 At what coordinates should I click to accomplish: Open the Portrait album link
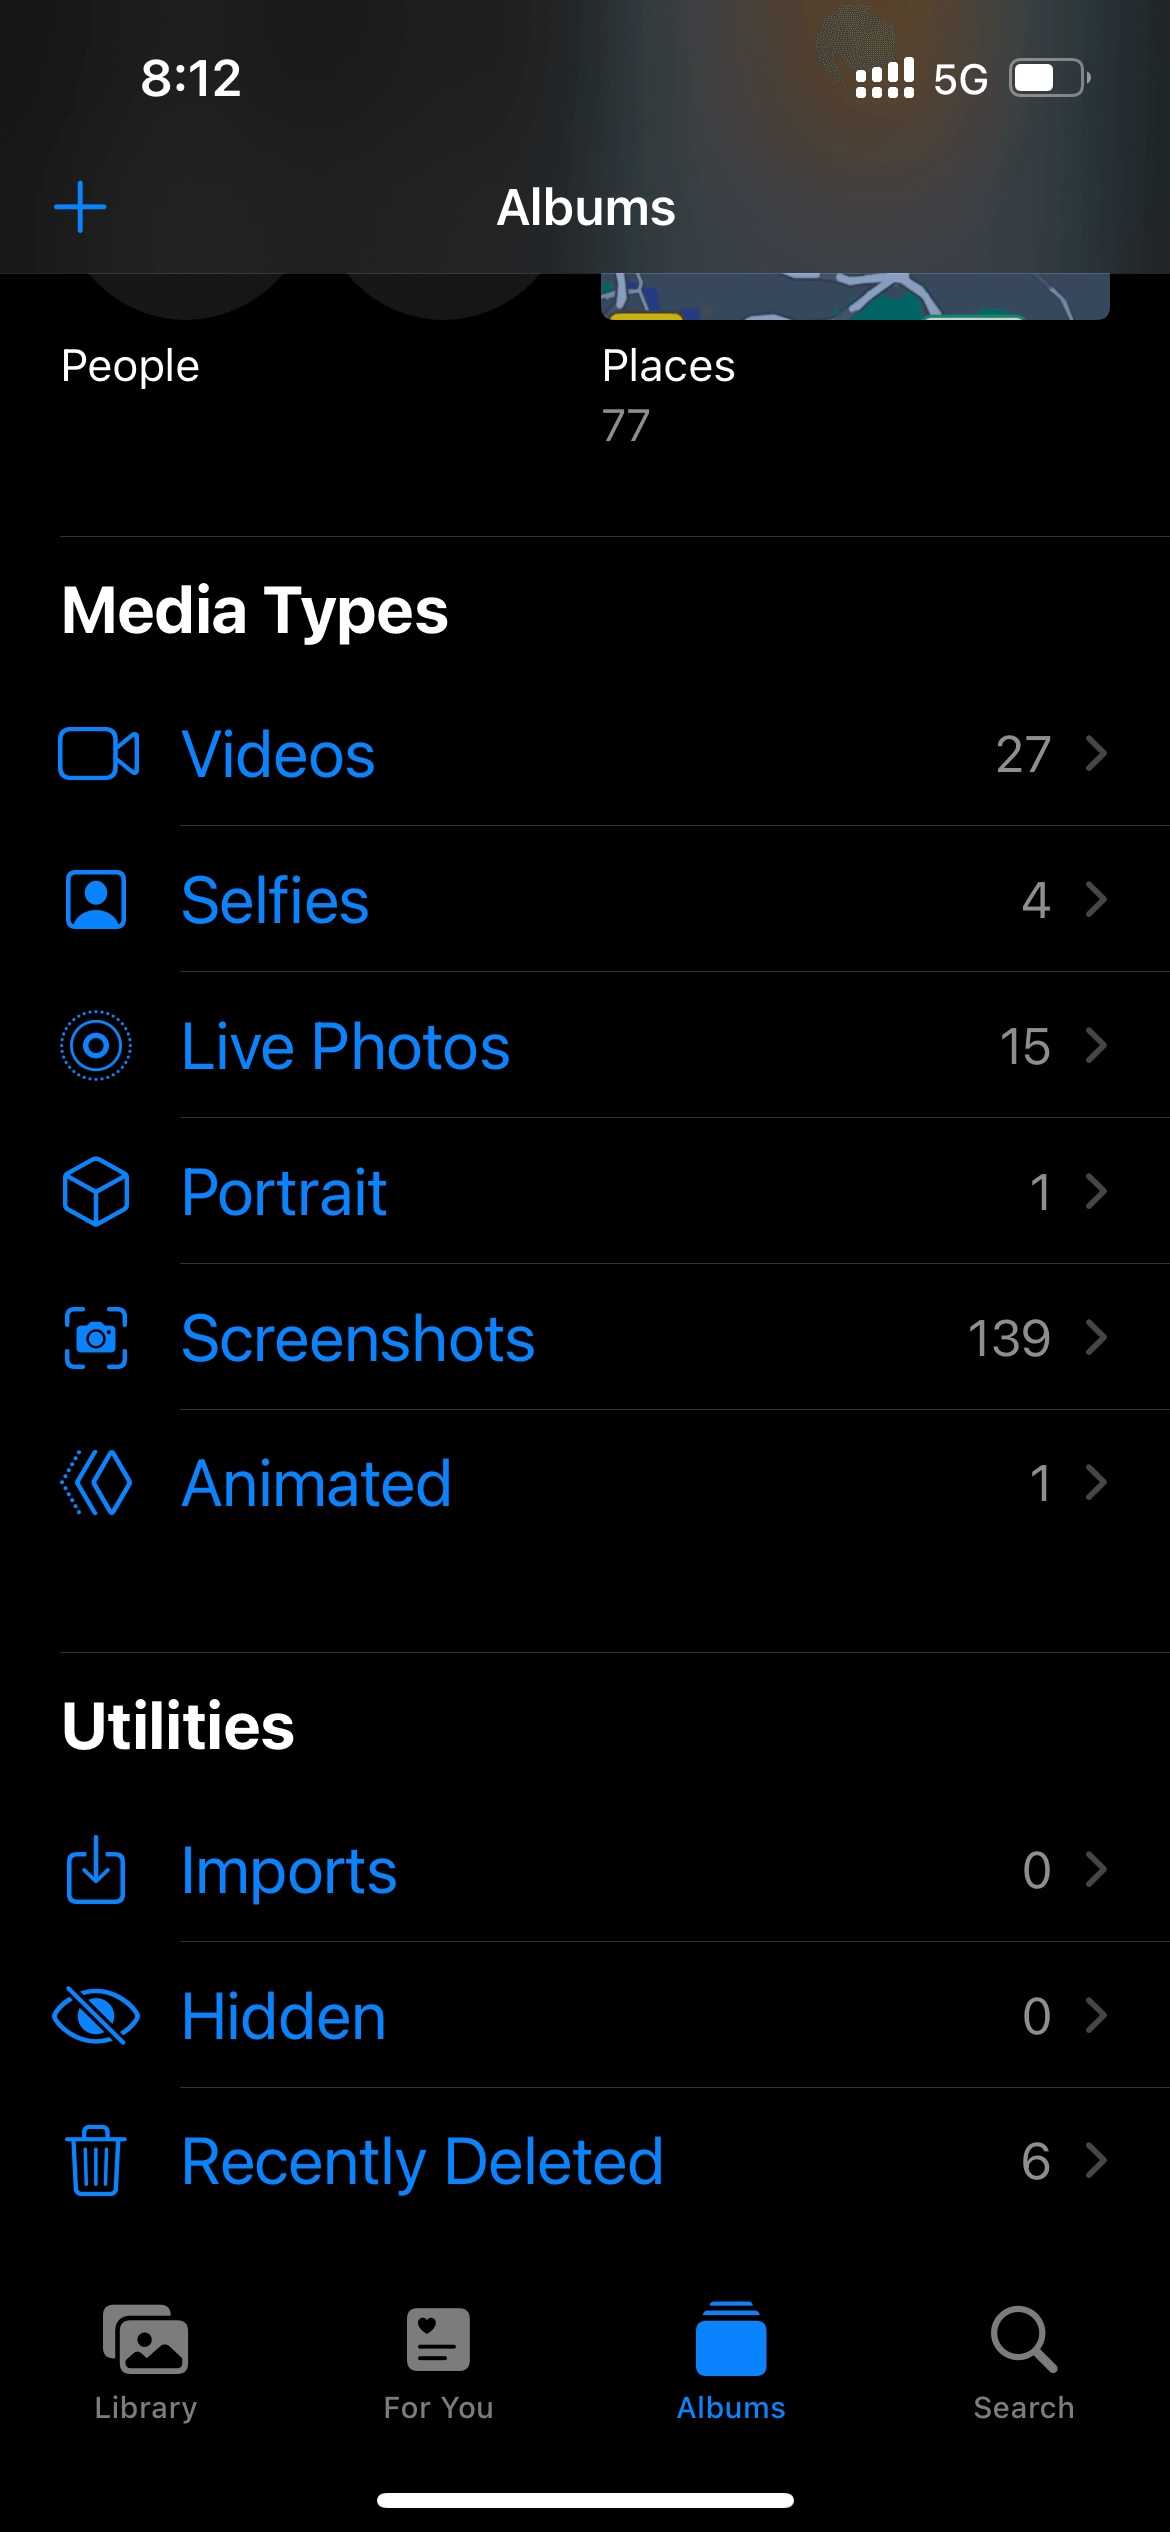click(284, 1193)
